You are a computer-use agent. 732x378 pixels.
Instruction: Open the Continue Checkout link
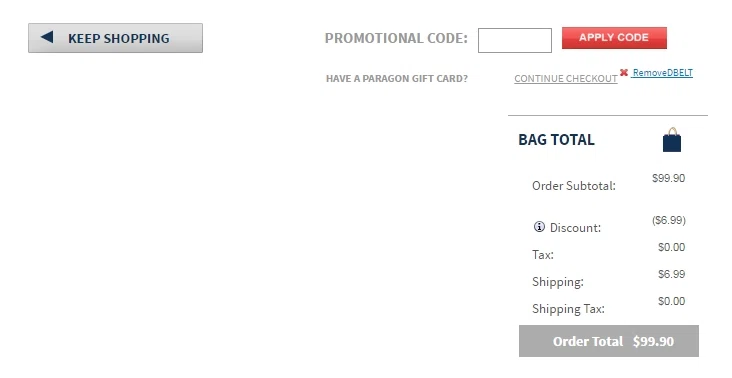click(566, 78)
